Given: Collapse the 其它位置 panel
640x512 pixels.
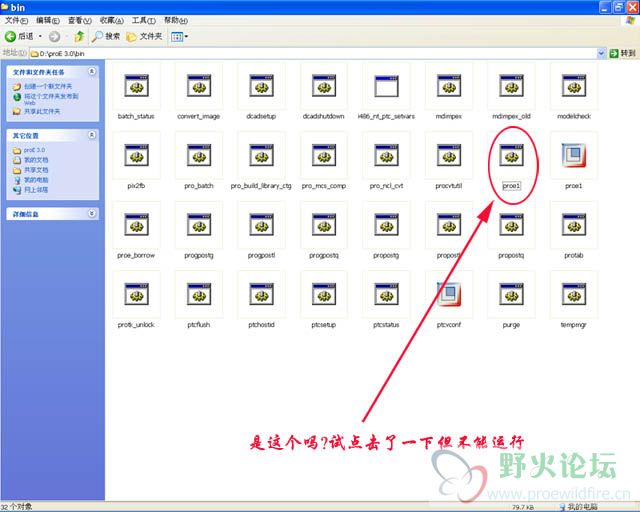Looking at the screenshot, I should [92, 135].
